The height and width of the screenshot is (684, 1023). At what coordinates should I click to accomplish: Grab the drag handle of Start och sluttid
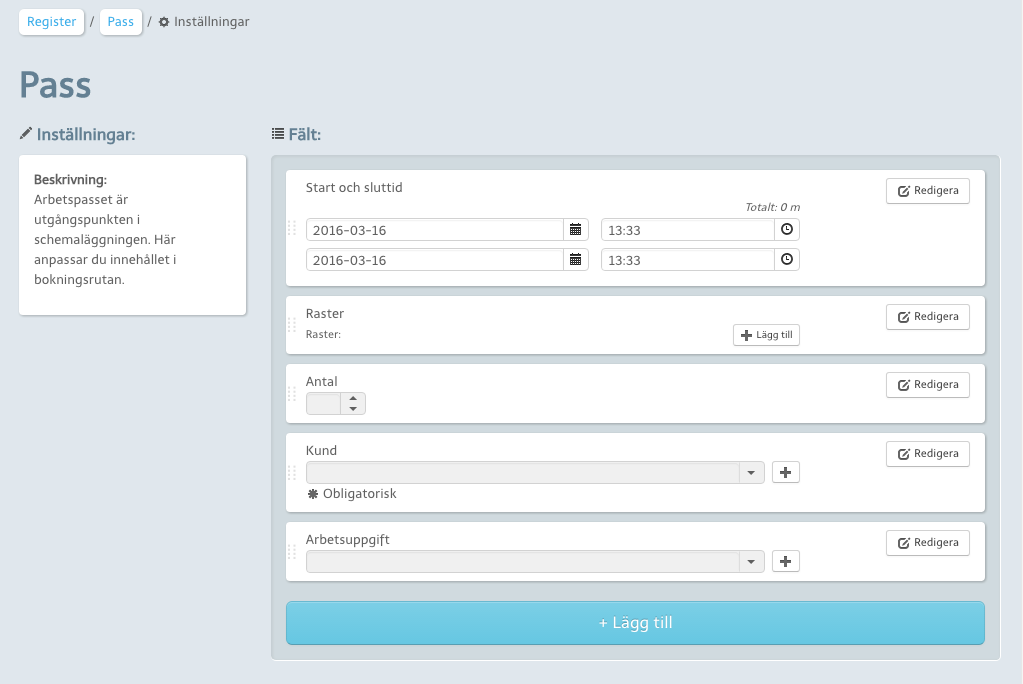coord(292,228)
